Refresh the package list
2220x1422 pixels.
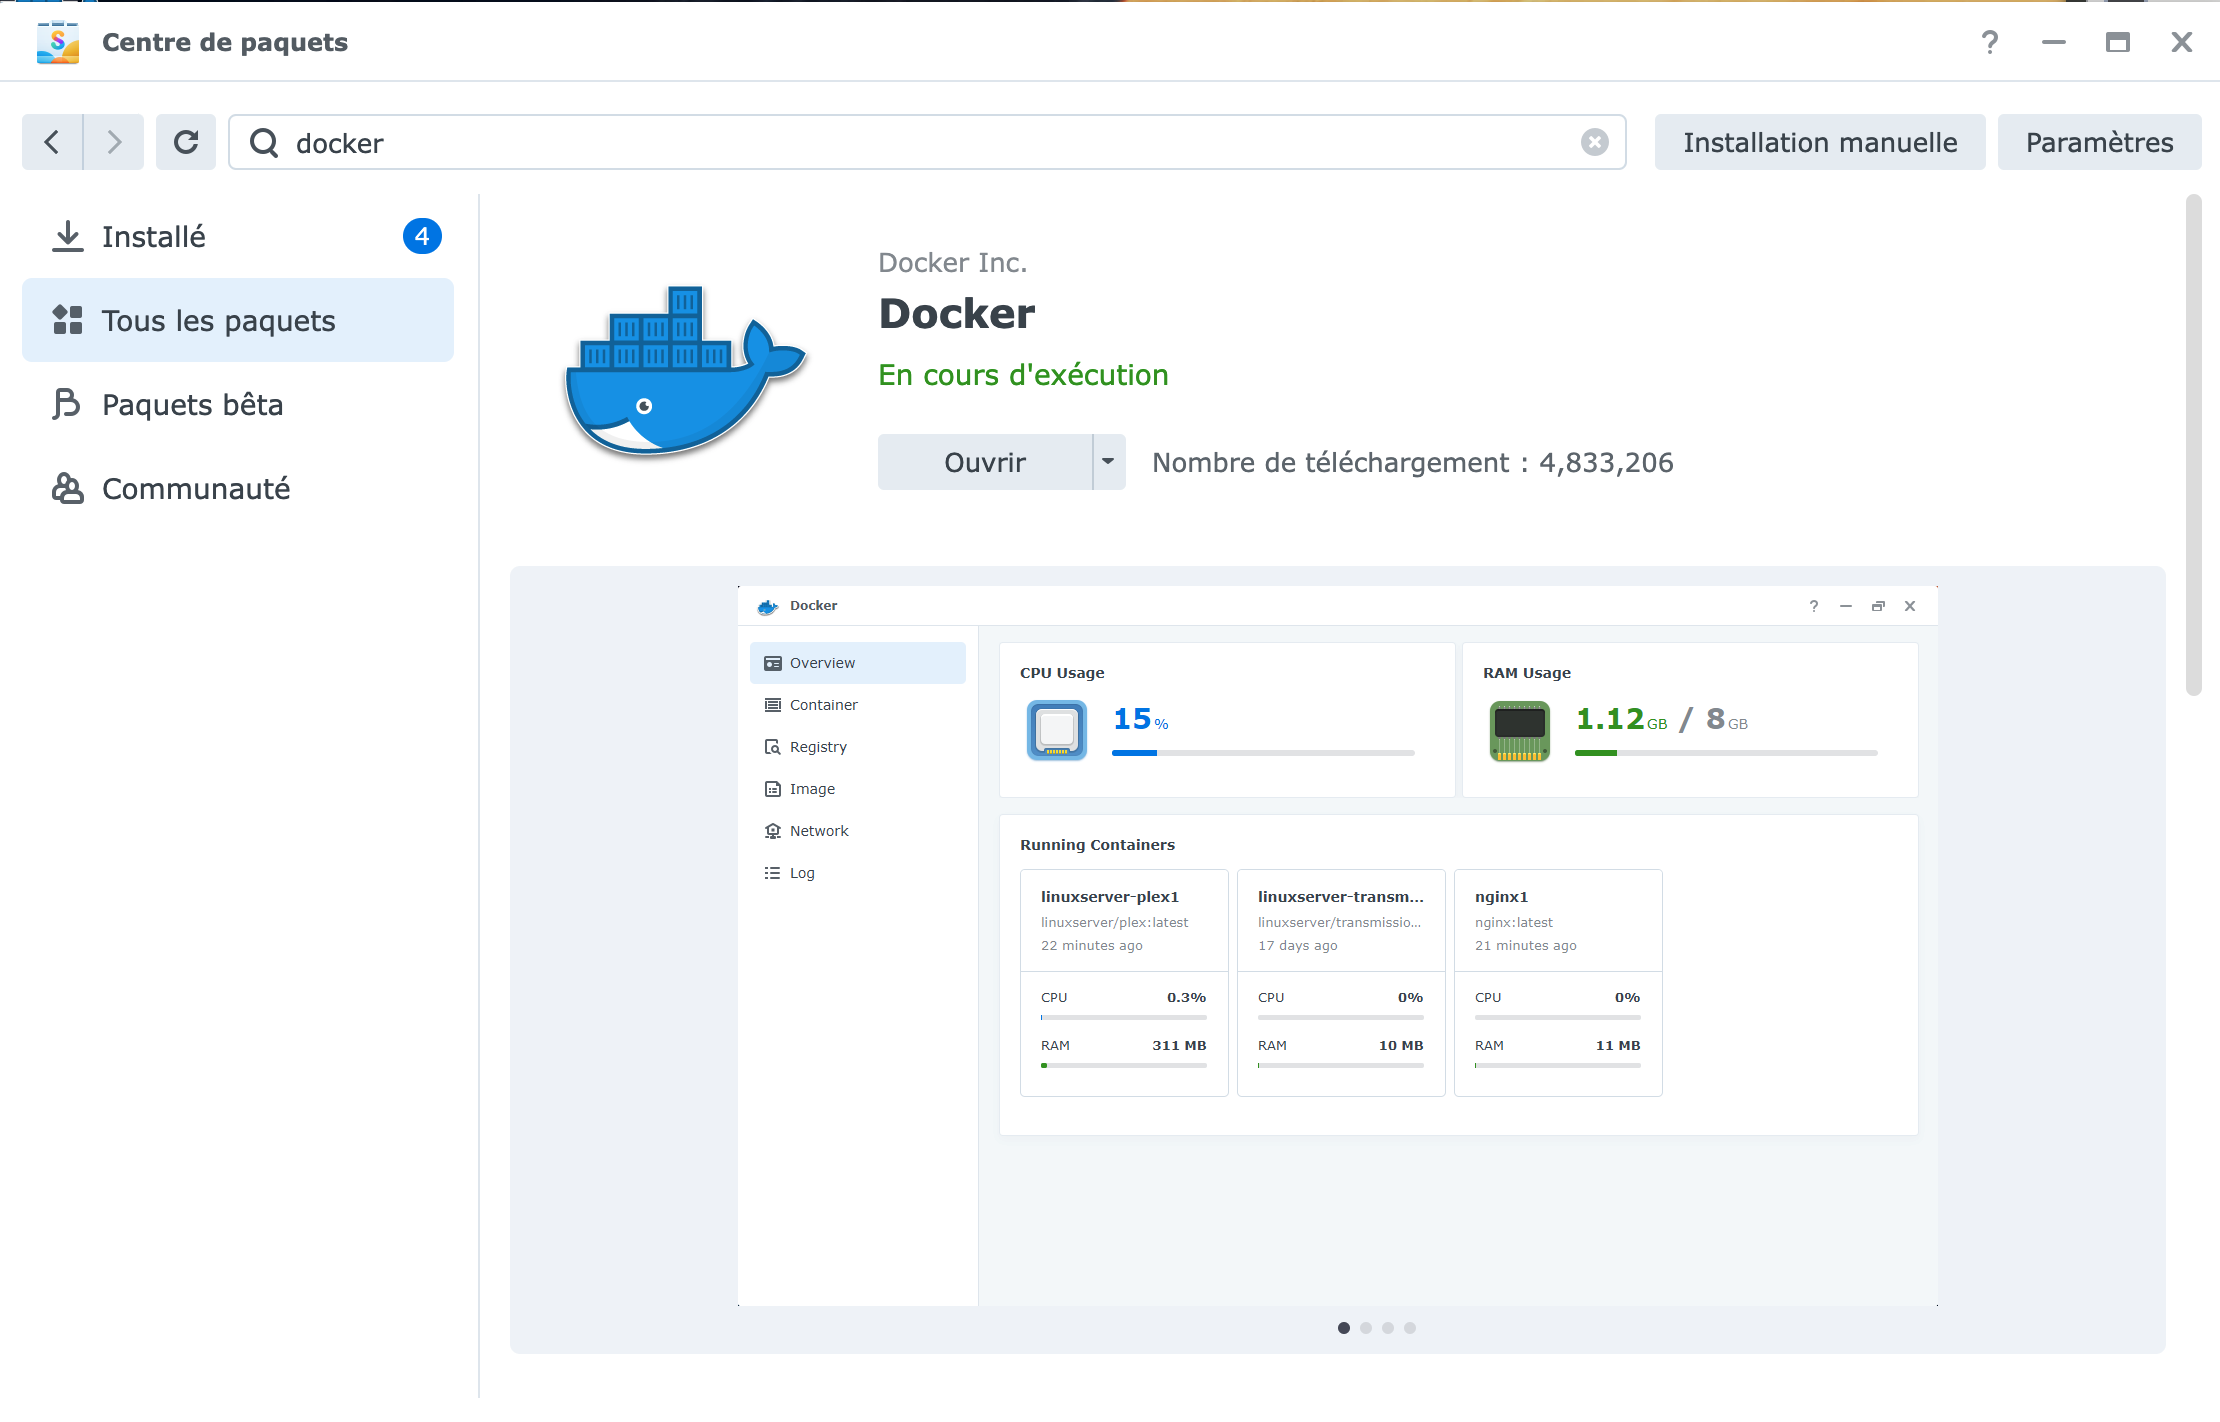186,142
